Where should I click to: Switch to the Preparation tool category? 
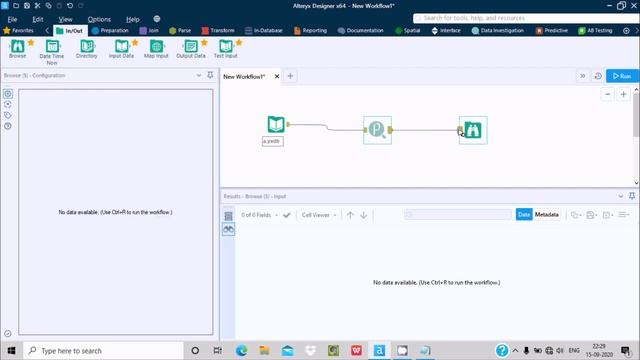pos(110,31)
